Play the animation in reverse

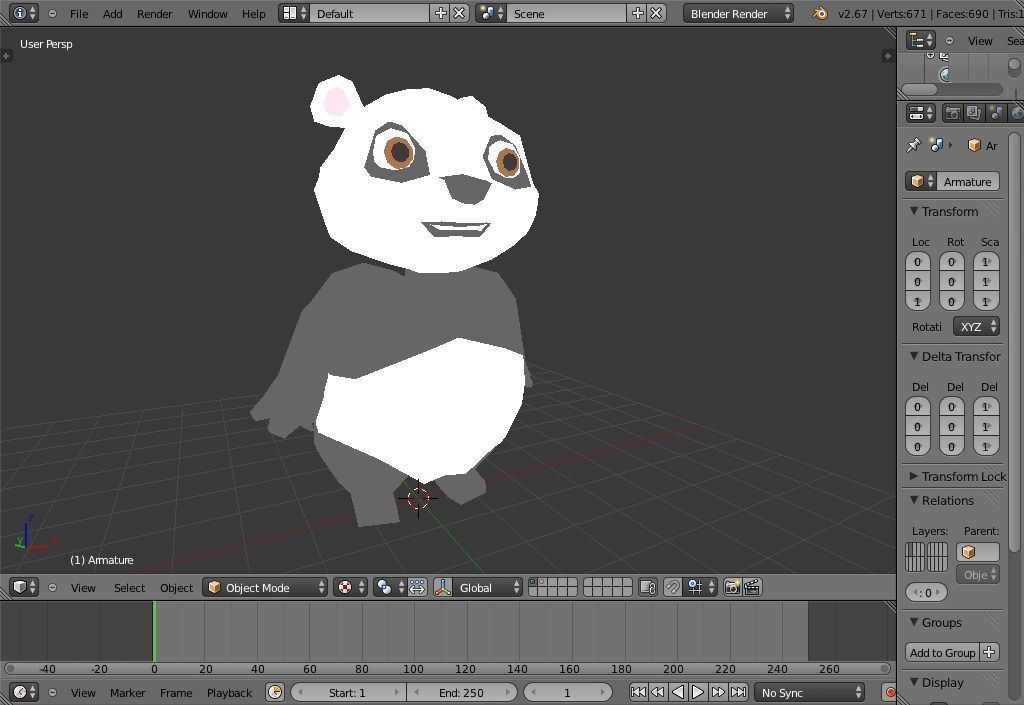[678, 692]
